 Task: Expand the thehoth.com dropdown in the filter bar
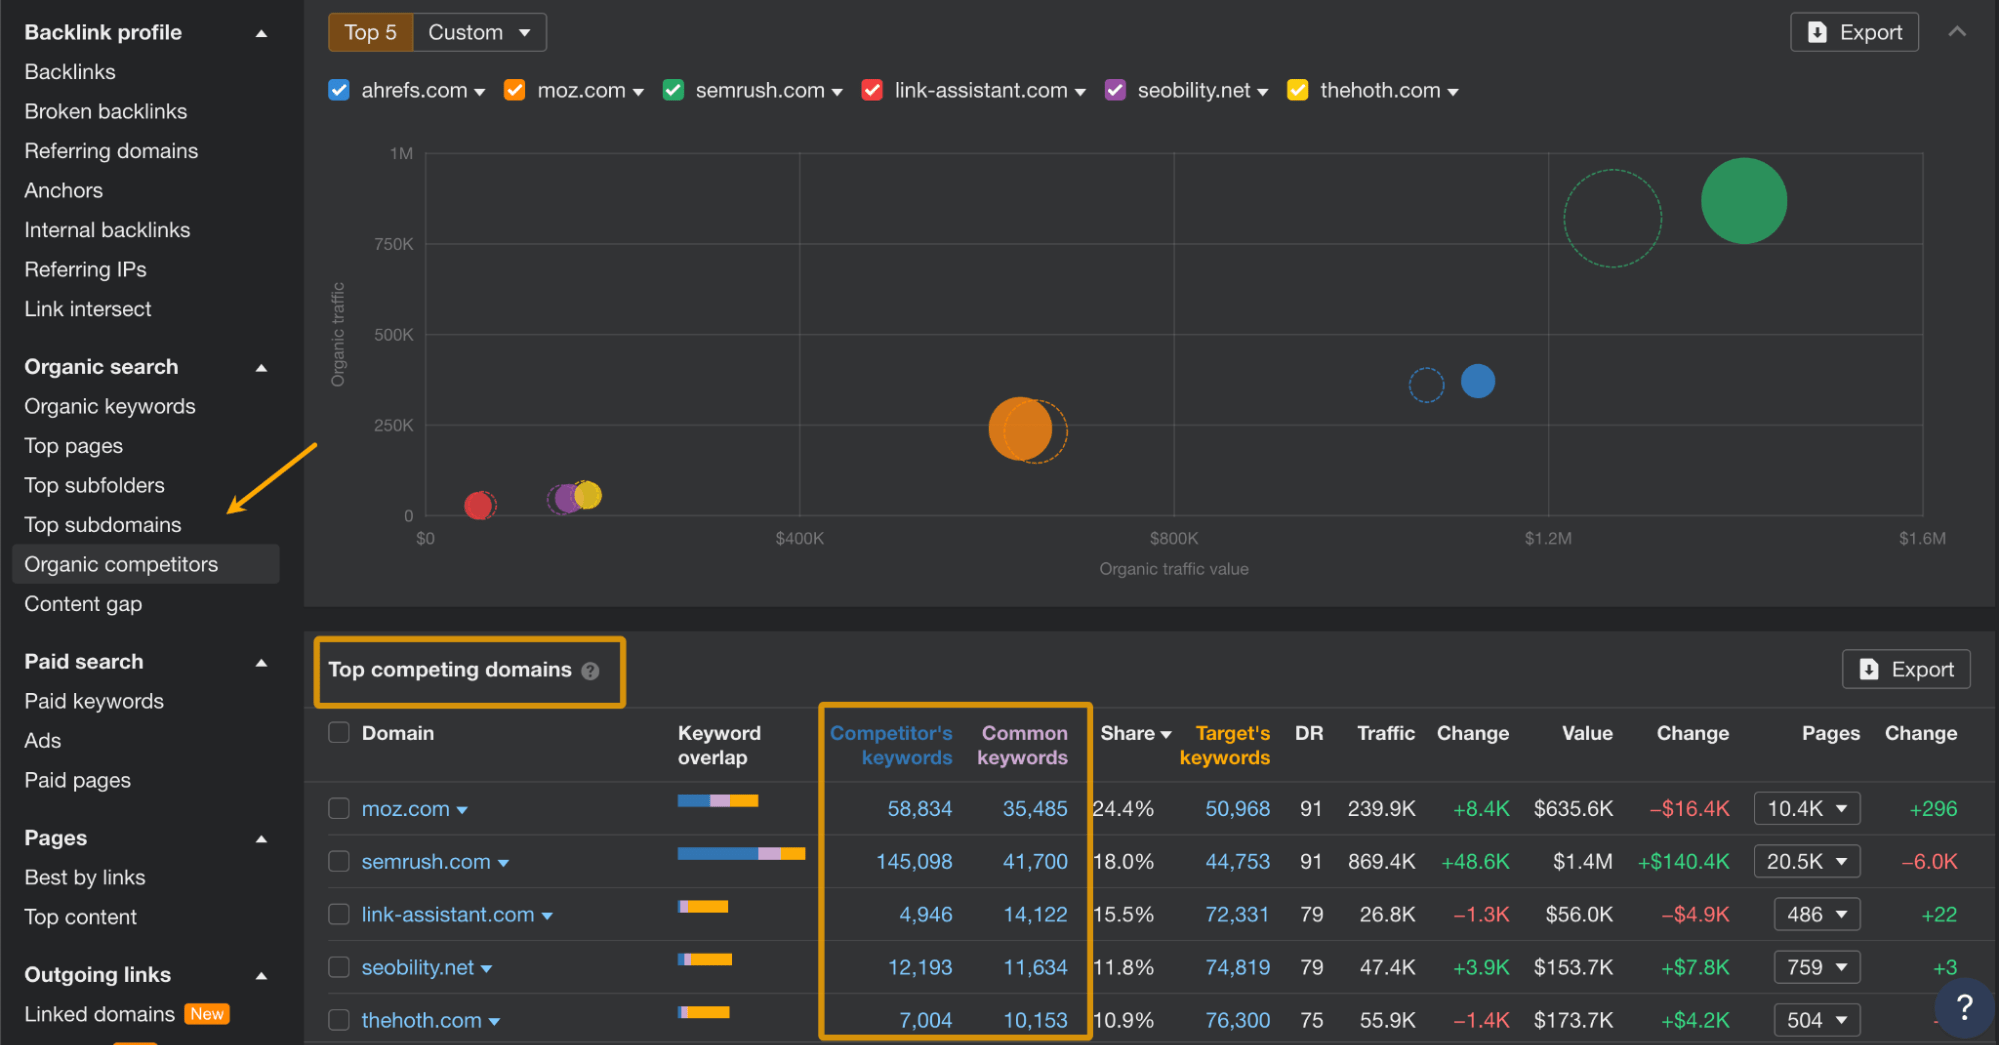point(1454,90)
